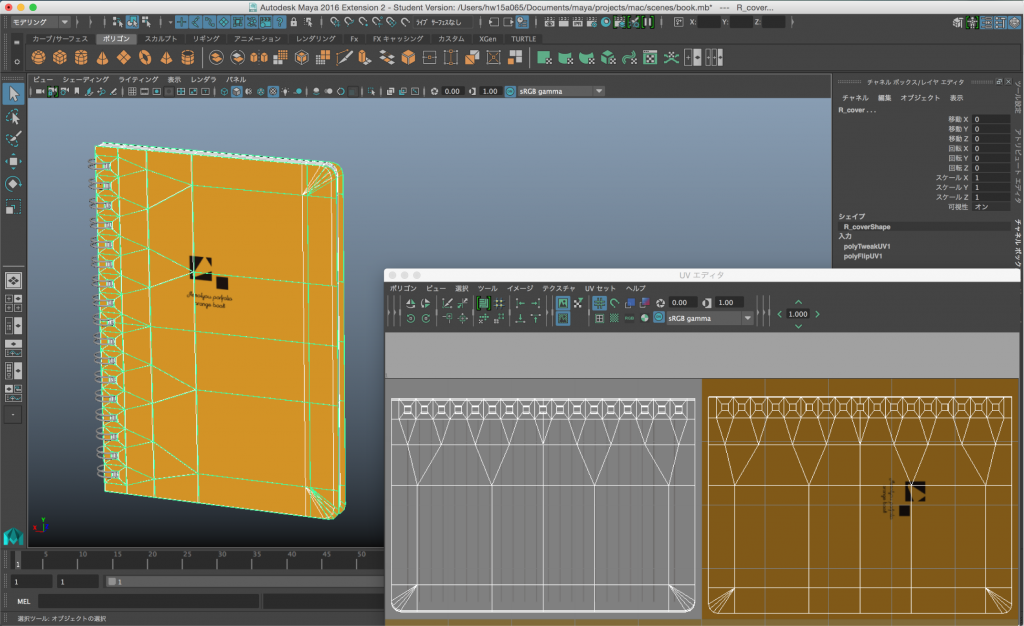
Task: Open Modeling Toolkit icon at top right
Action: [x=957, y=22]
